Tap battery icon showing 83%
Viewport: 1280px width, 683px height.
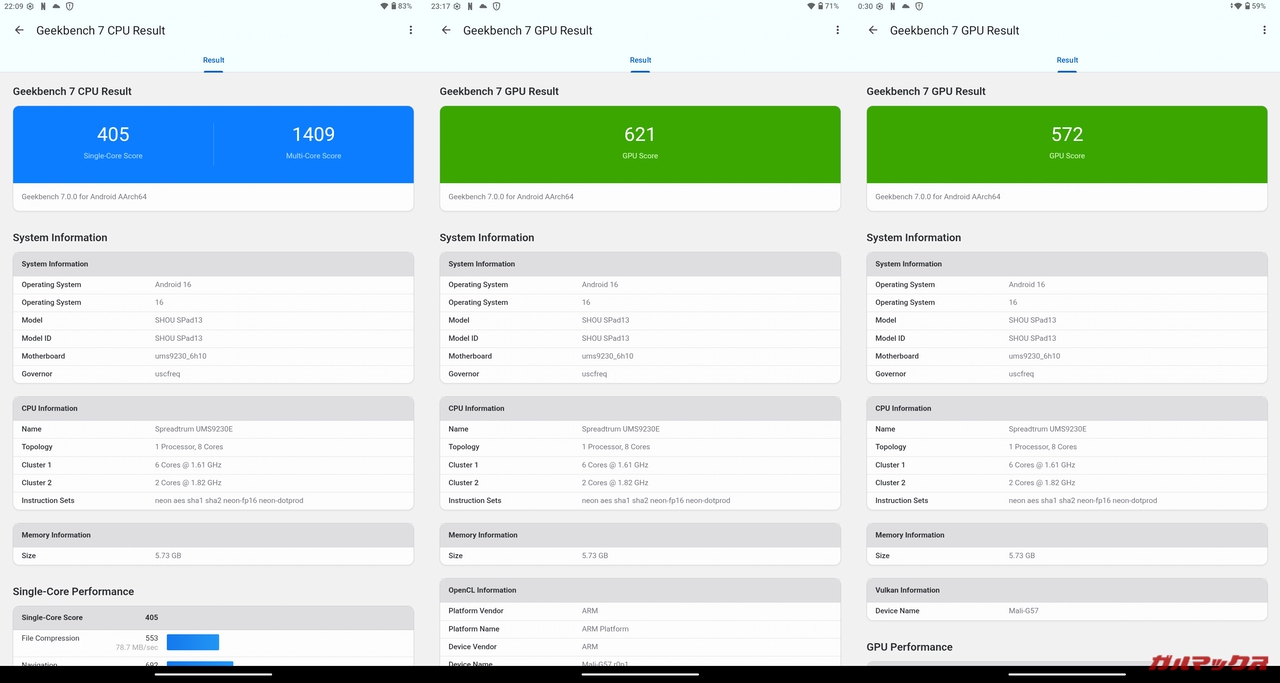394,6
